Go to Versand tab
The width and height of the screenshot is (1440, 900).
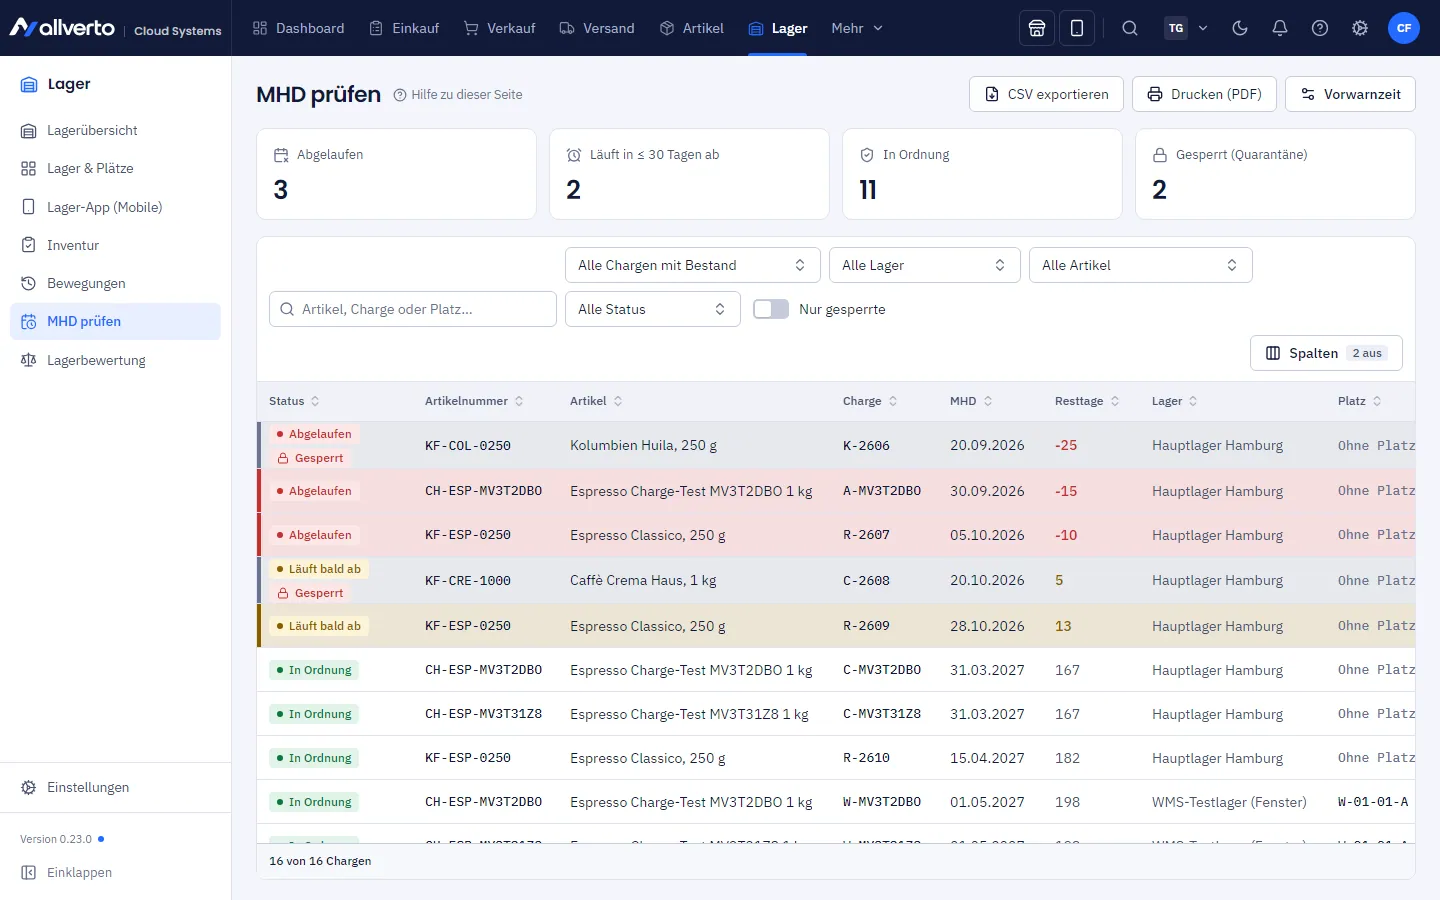597,28
